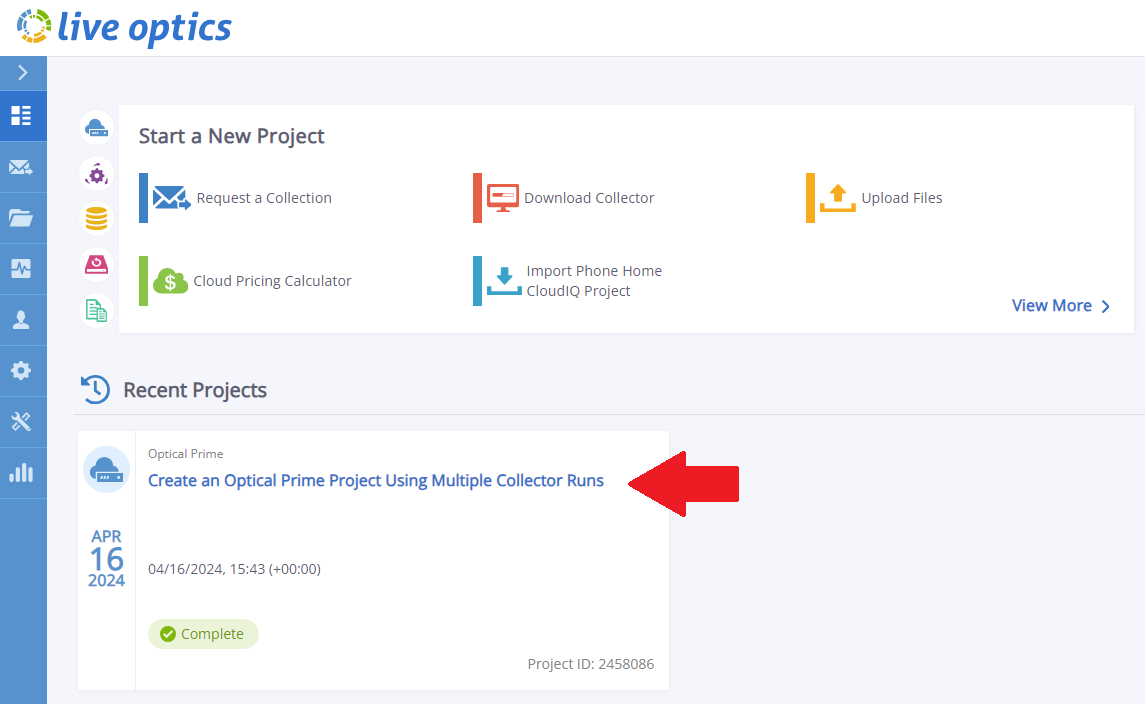
Task: Expand the left sidebar with chevron
Action: pyautogui.click(x=22, y=73)
